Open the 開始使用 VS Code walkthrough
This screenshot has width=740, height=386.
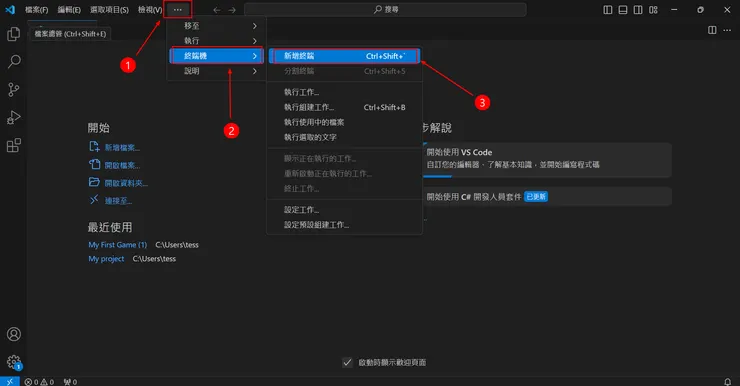(x=547, y=160)
